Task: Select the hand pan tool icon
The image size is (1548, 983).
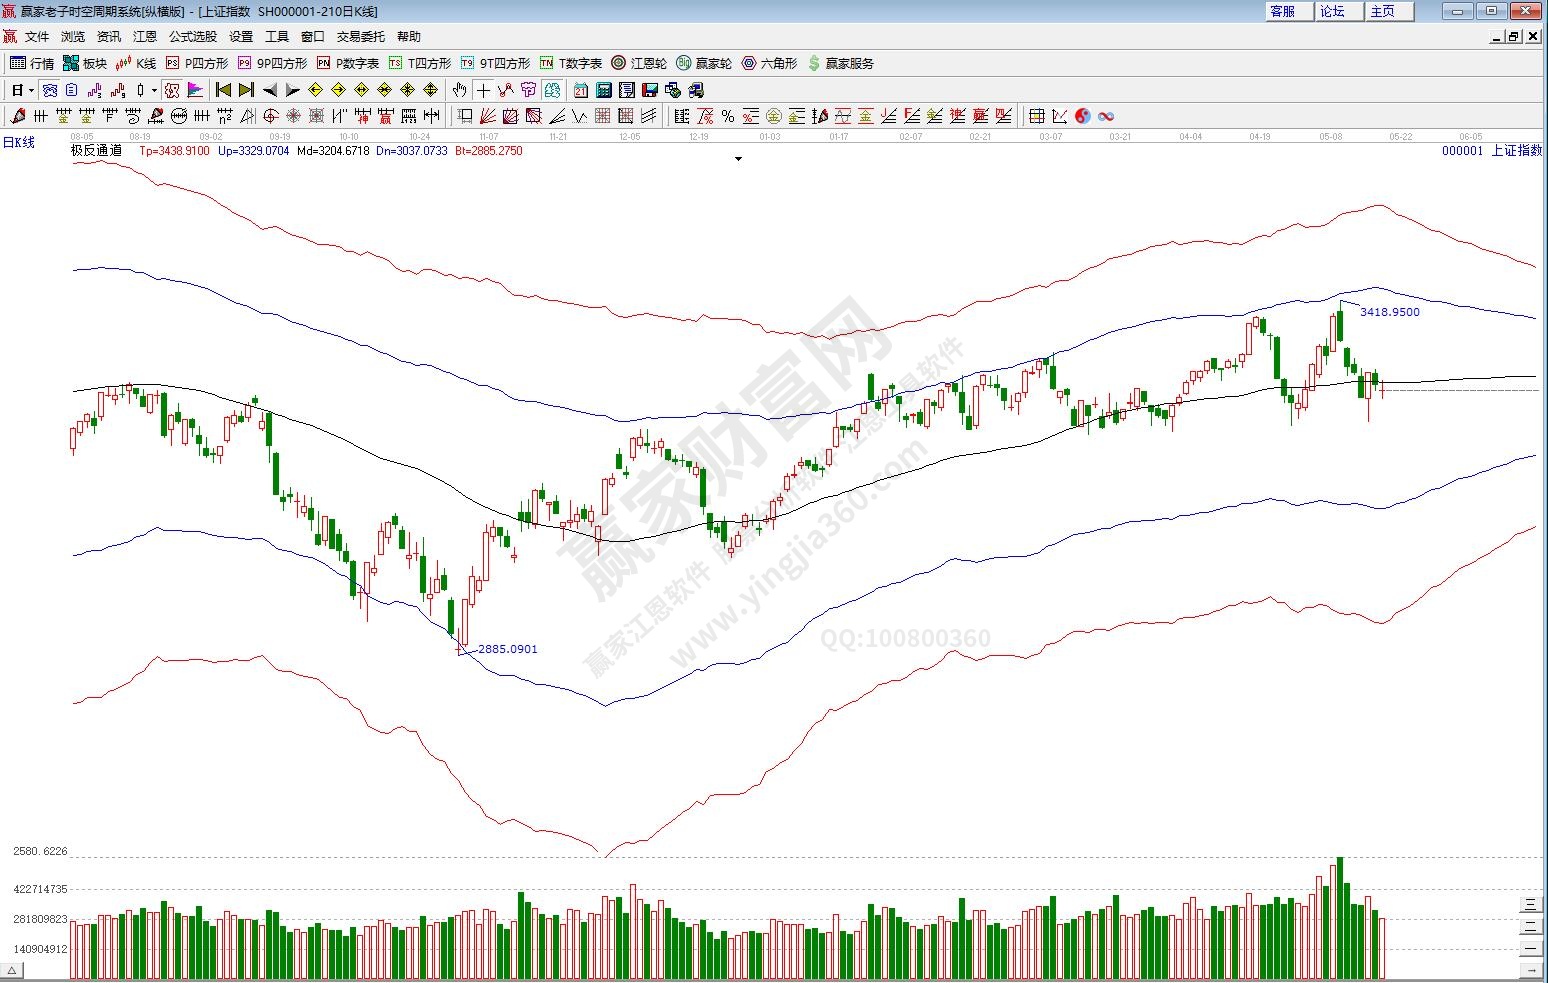Action: click(x=459, y=90)
